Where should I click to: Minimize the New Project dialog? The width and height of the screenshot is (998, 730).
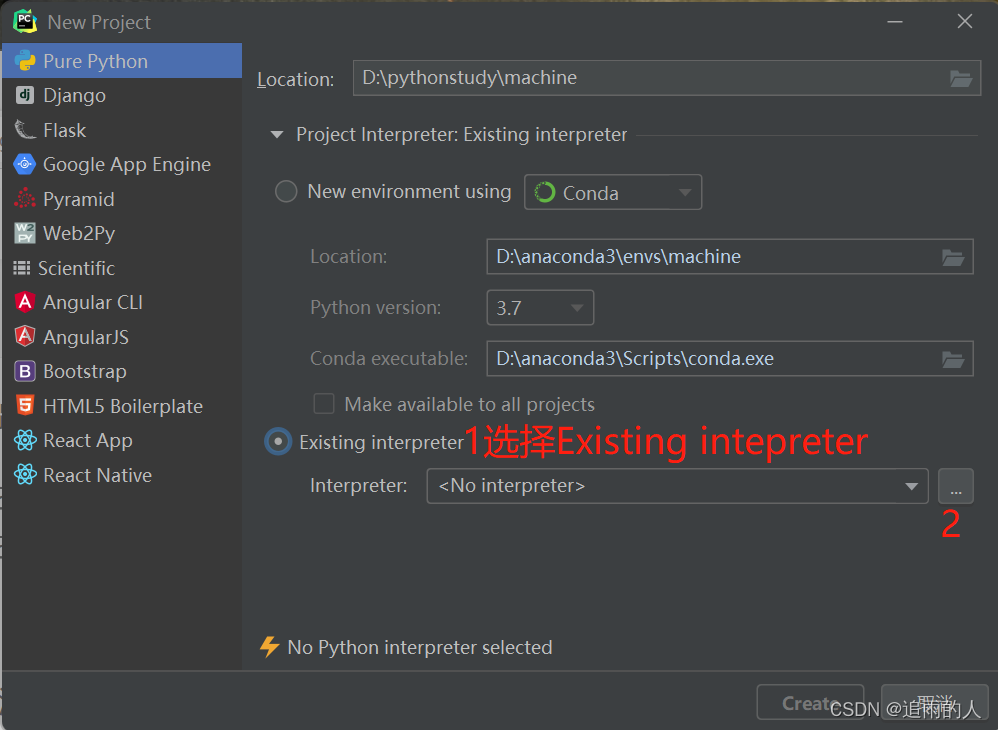pos(895,22)
